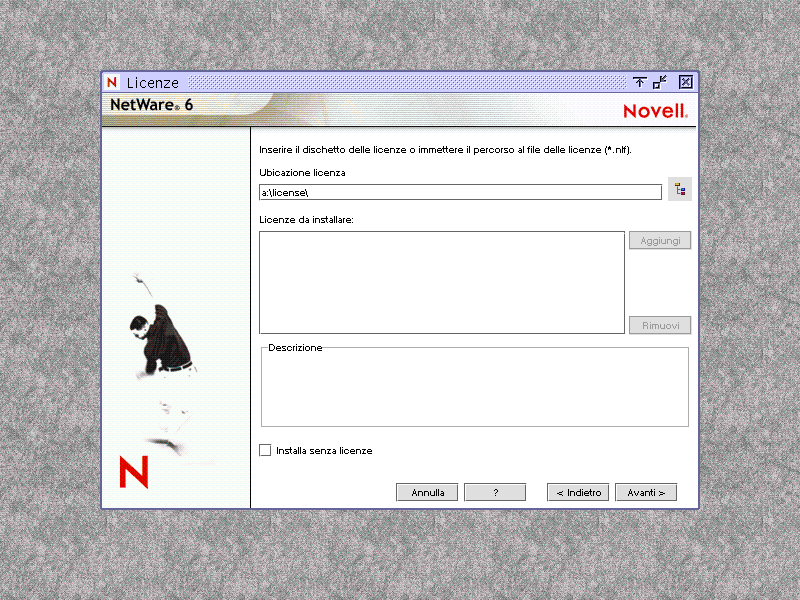The height and width of the screenshot is (600, 800).
Task: Go back with < Indietro button
Action: [x=578, y=492]
